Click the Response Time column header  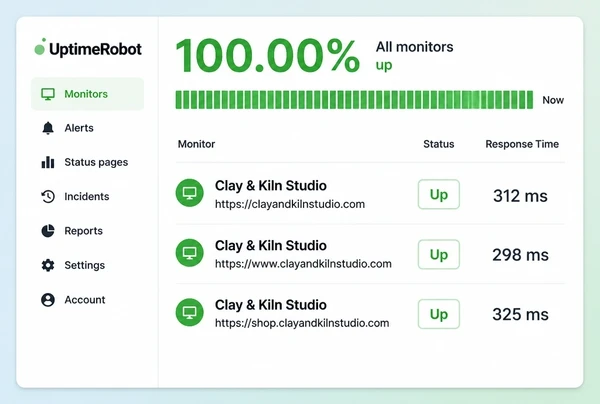pos(522,144)
